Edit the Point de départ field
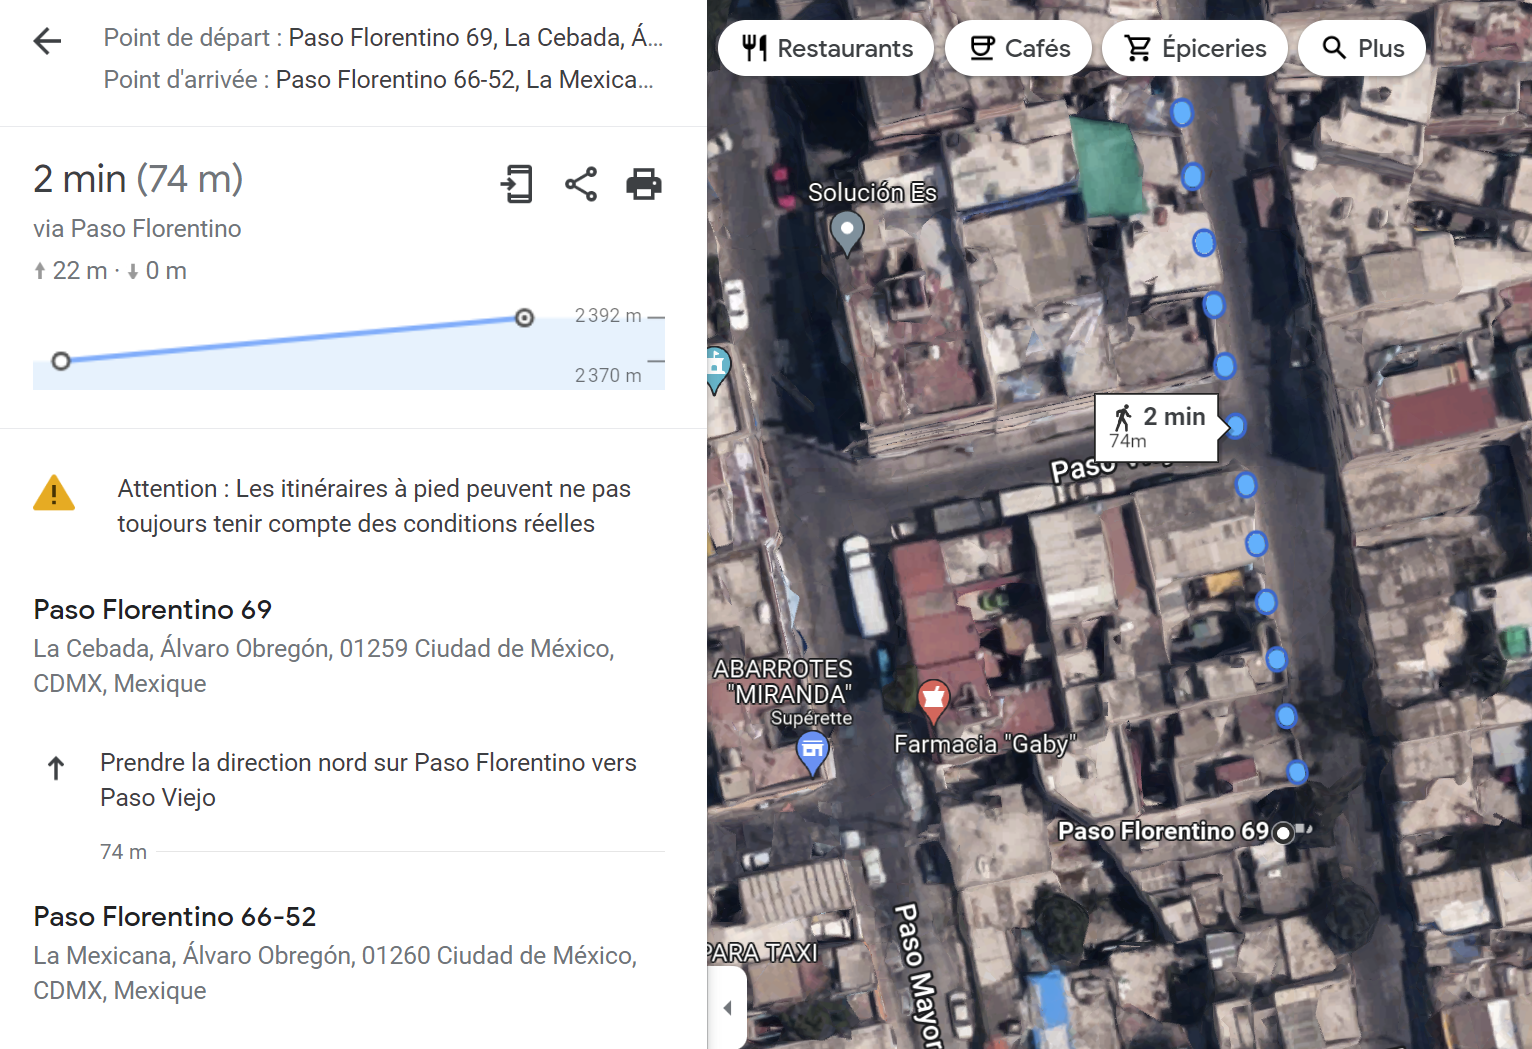Viewport: 1532px width, 1049px height. coord(383,38)
